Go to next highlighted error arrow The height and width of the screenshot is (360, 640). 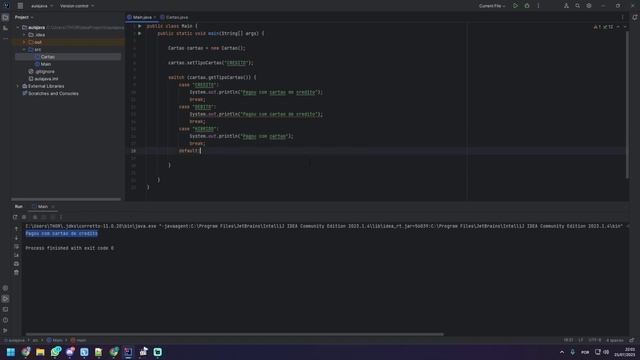[x=625, y=27]
